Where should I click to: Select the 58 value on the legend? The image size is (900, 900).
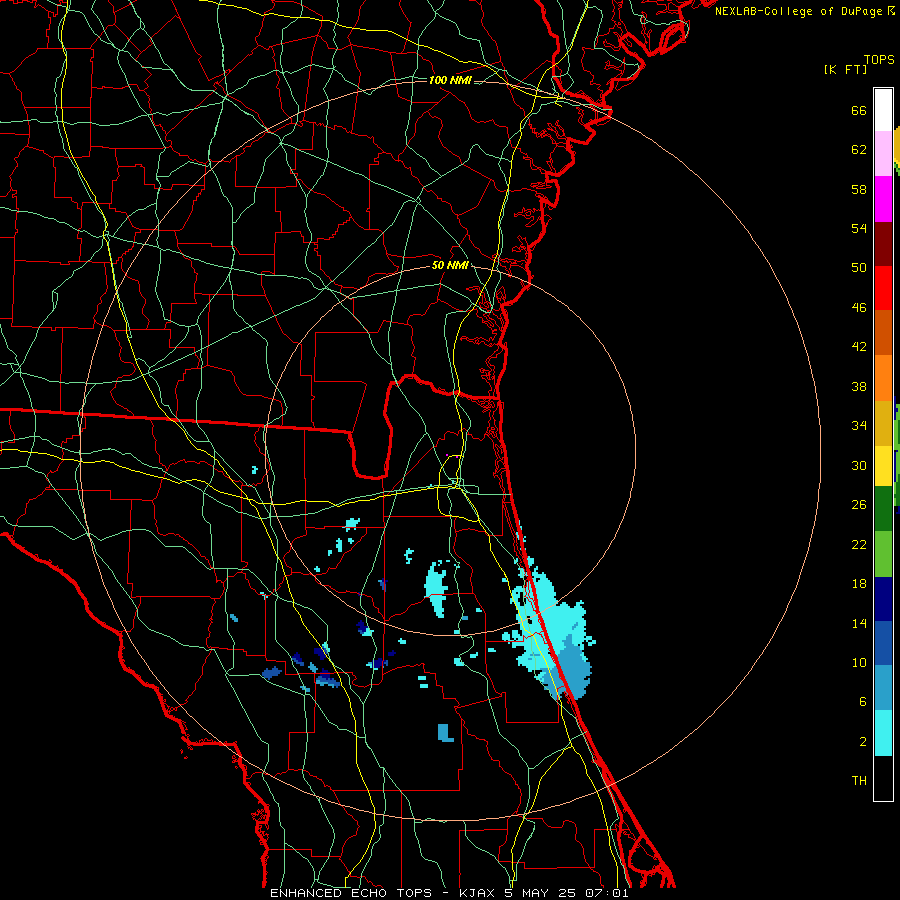point(859,189)
